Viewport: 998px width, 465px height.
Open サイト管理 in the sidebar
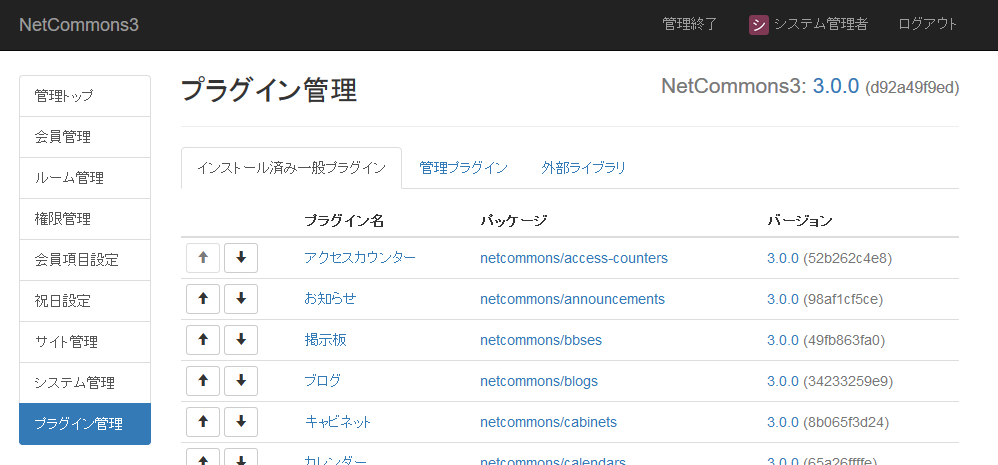[85, 342]
